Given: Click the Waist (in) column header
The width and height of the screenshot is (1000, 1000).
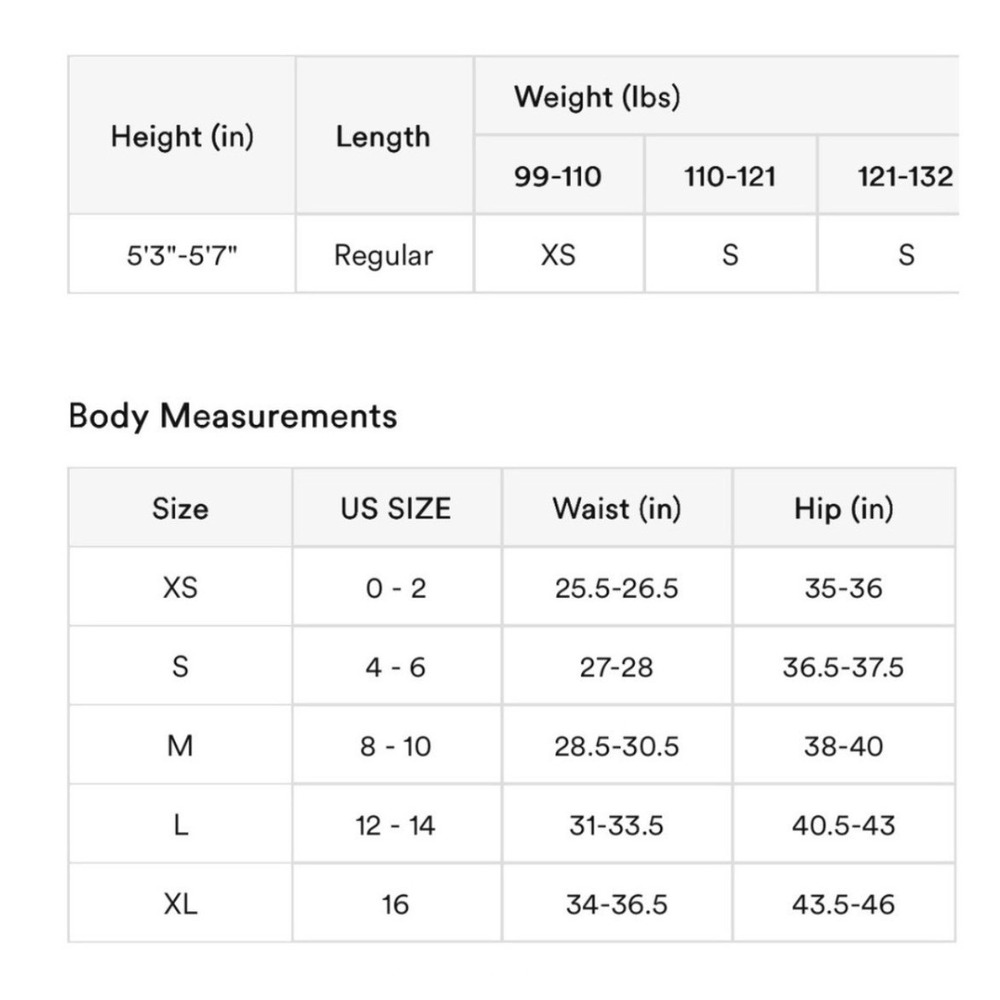Looking at the screenshot, I should (617, 508).
